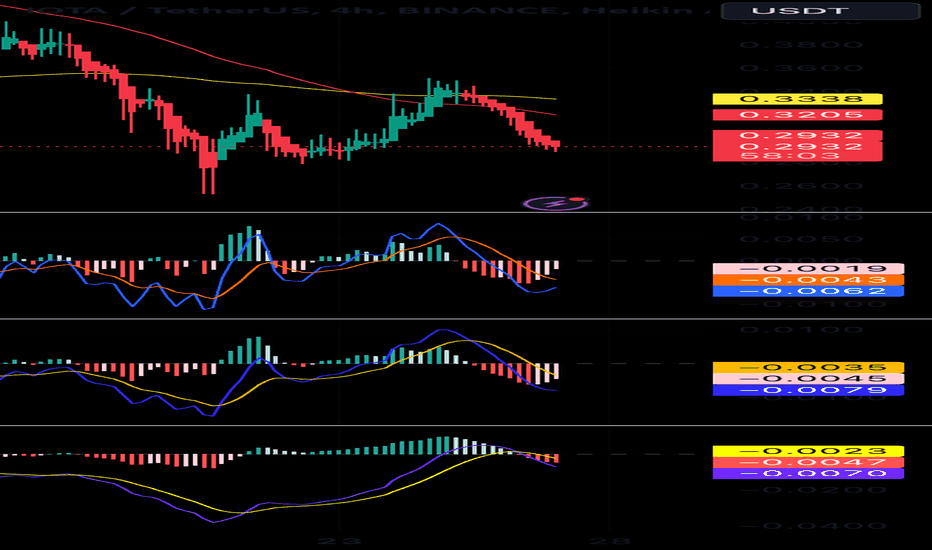
Task: Select the orange -0.0043 signal label
Action: point(808,280)
